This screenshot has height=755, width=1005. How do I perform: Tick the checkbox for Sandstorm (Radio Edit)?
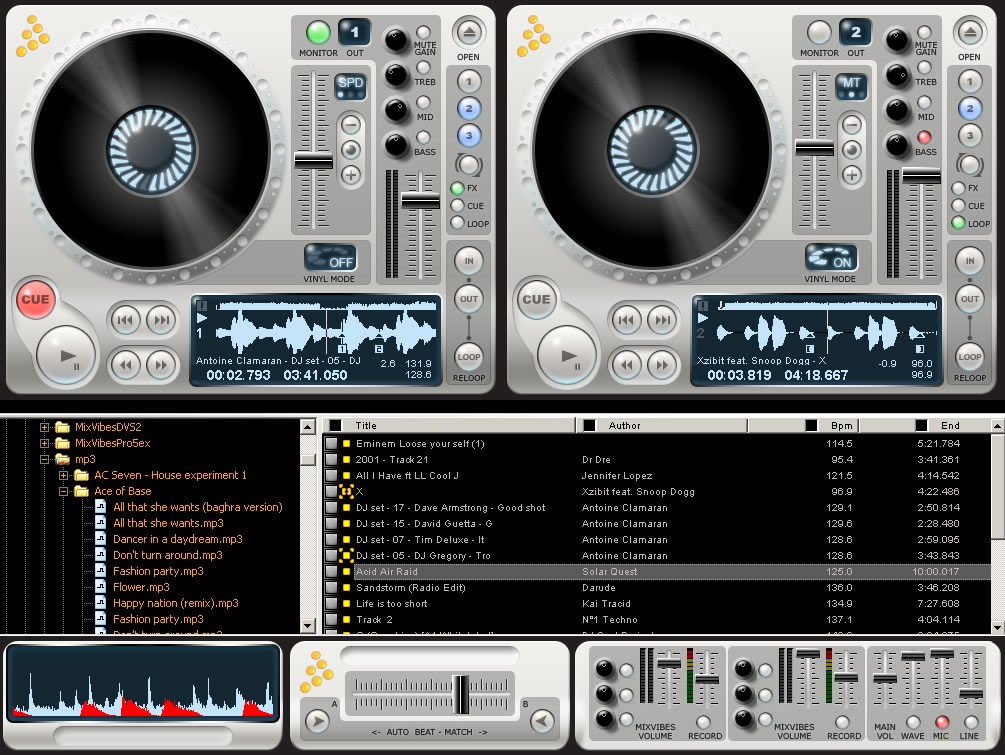331,588
